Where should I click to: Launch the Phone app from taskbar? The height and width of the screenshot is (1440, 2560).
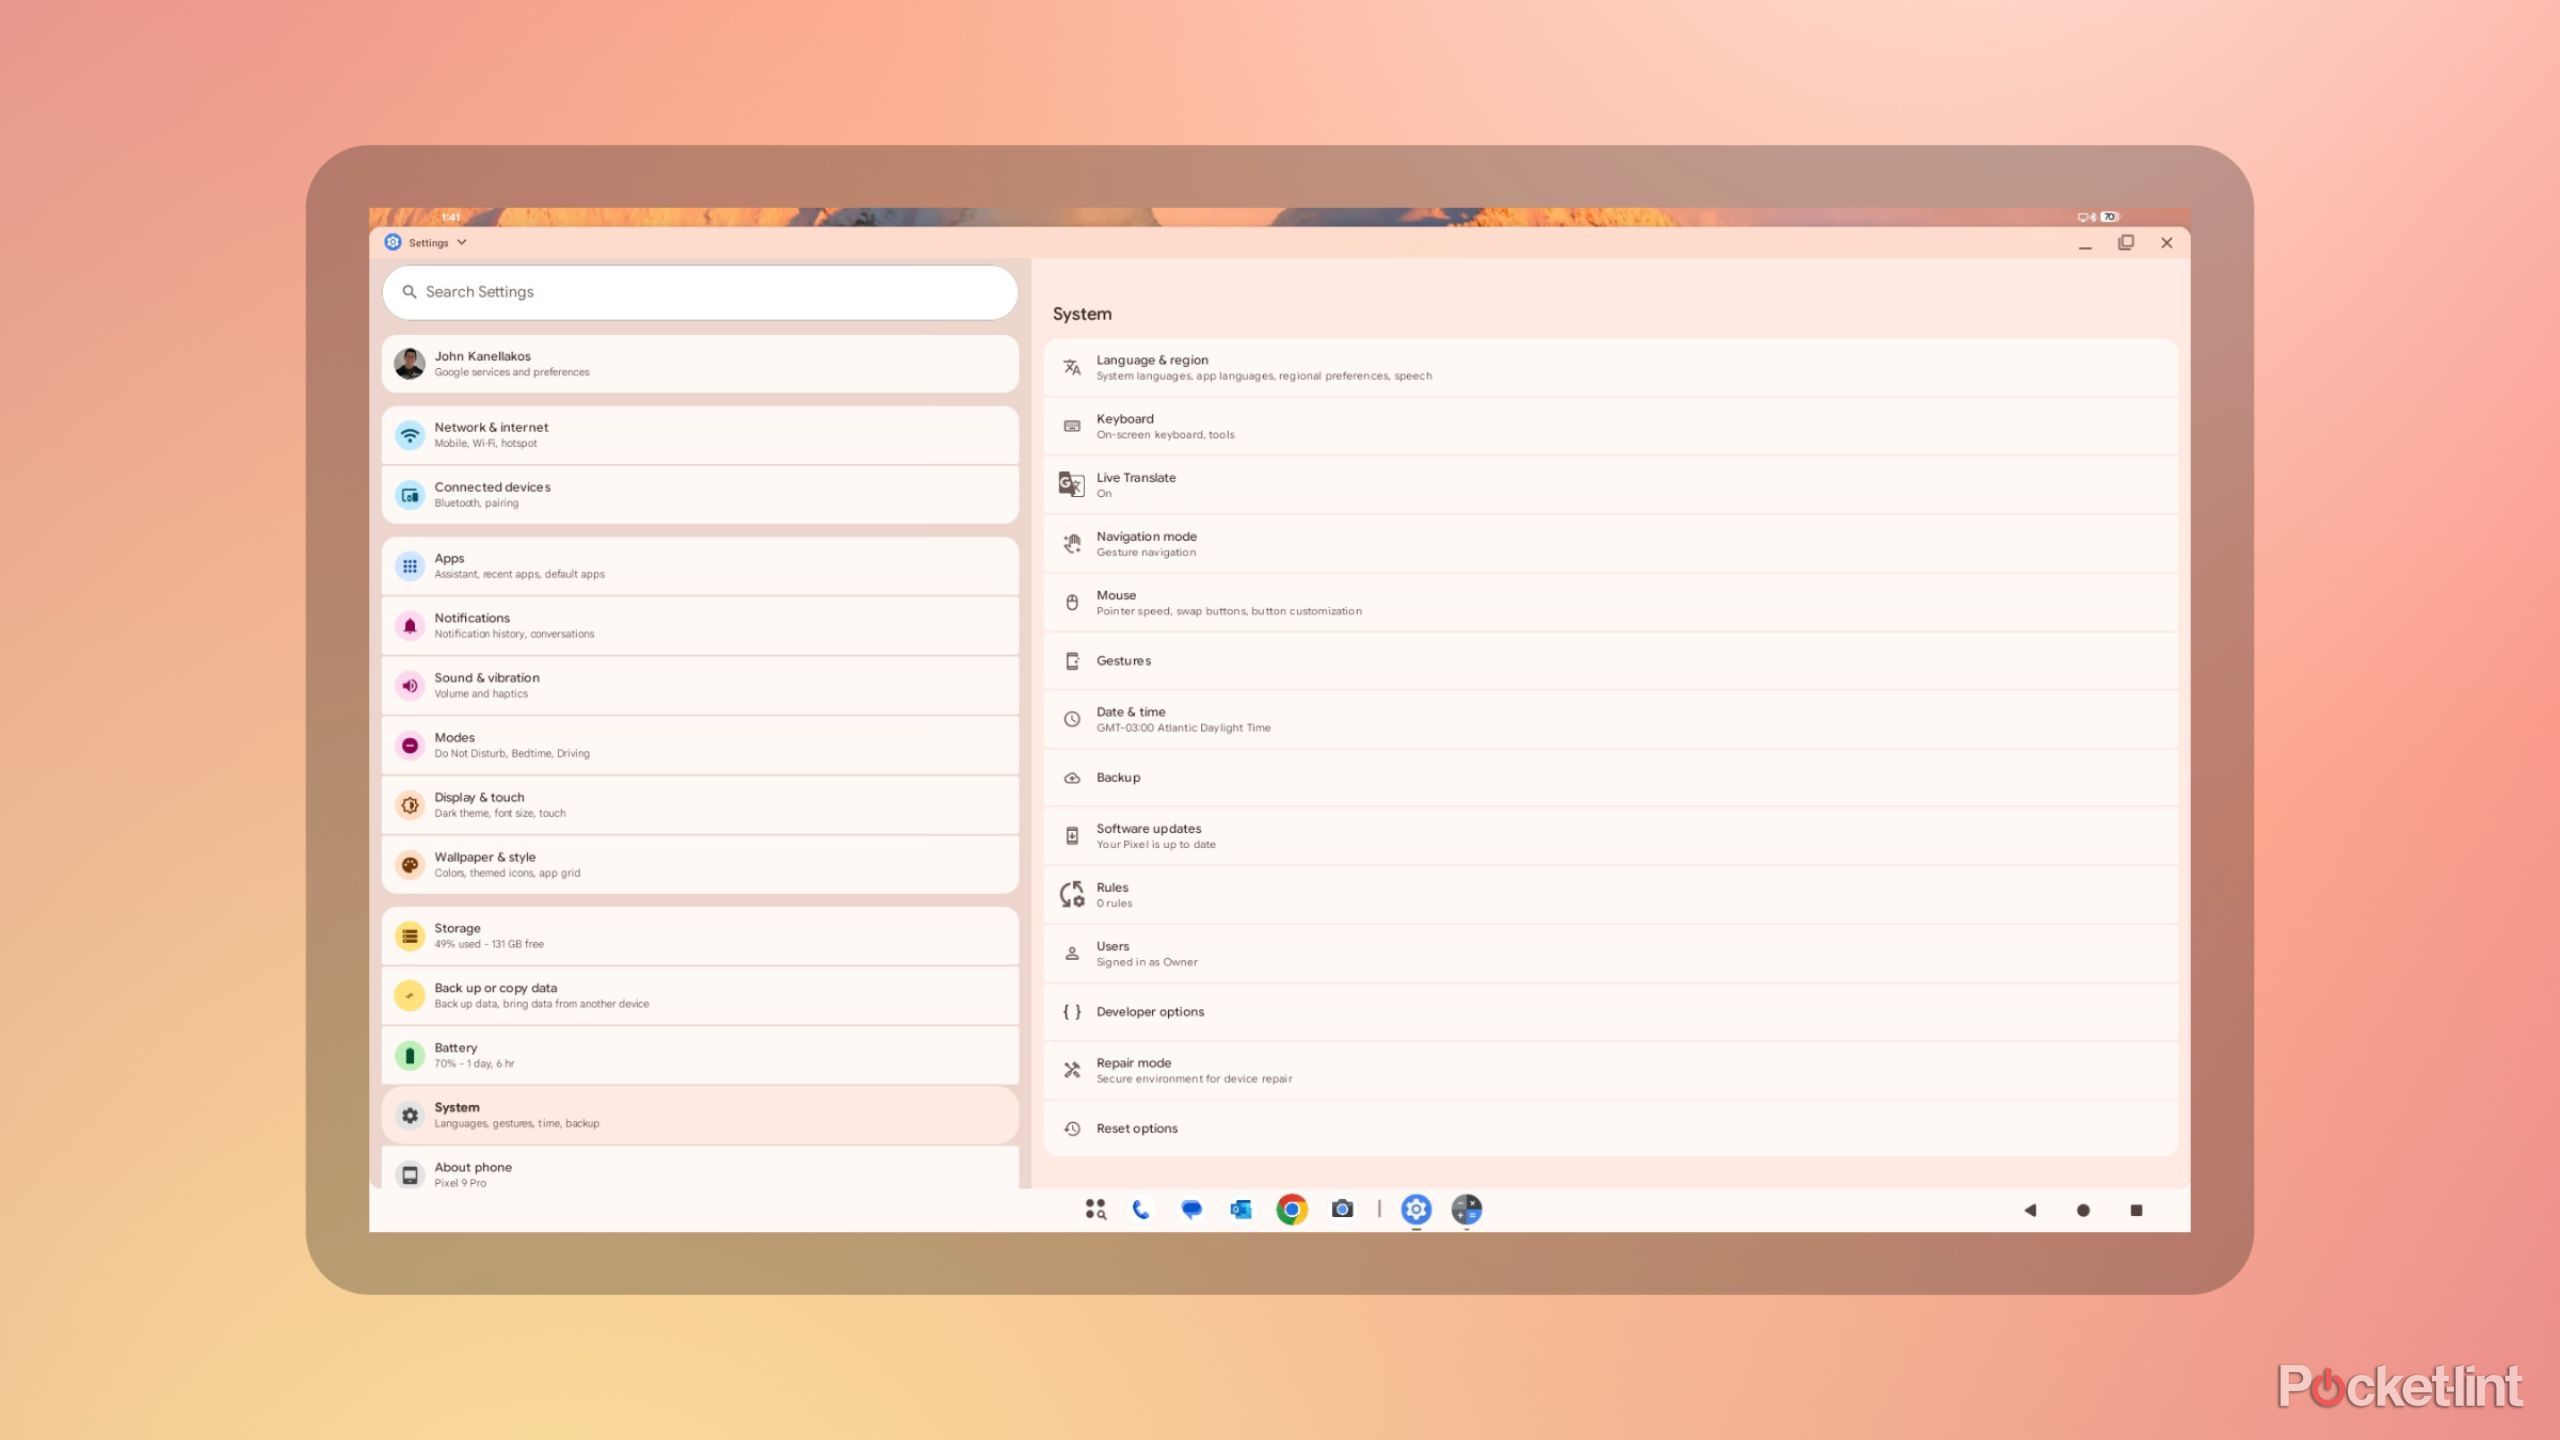[x=1141, y=1210]
